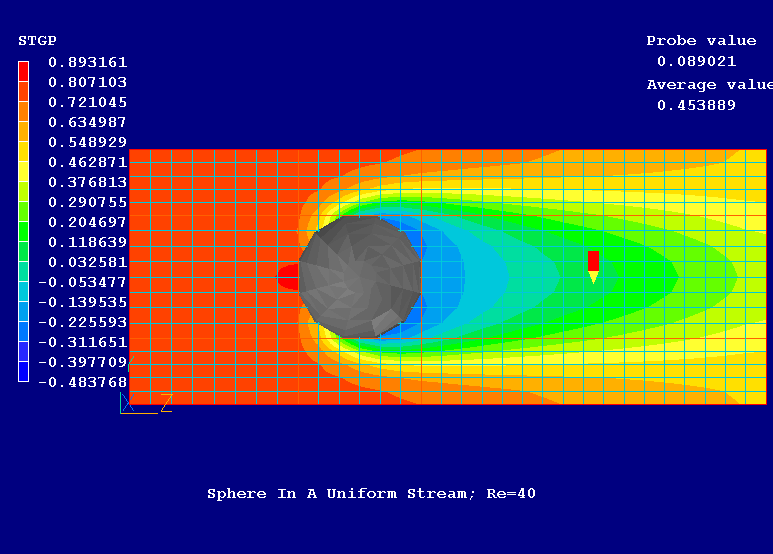773x554 pixels.
Task: Click the axis orientation triad
Action: [133, 402]
